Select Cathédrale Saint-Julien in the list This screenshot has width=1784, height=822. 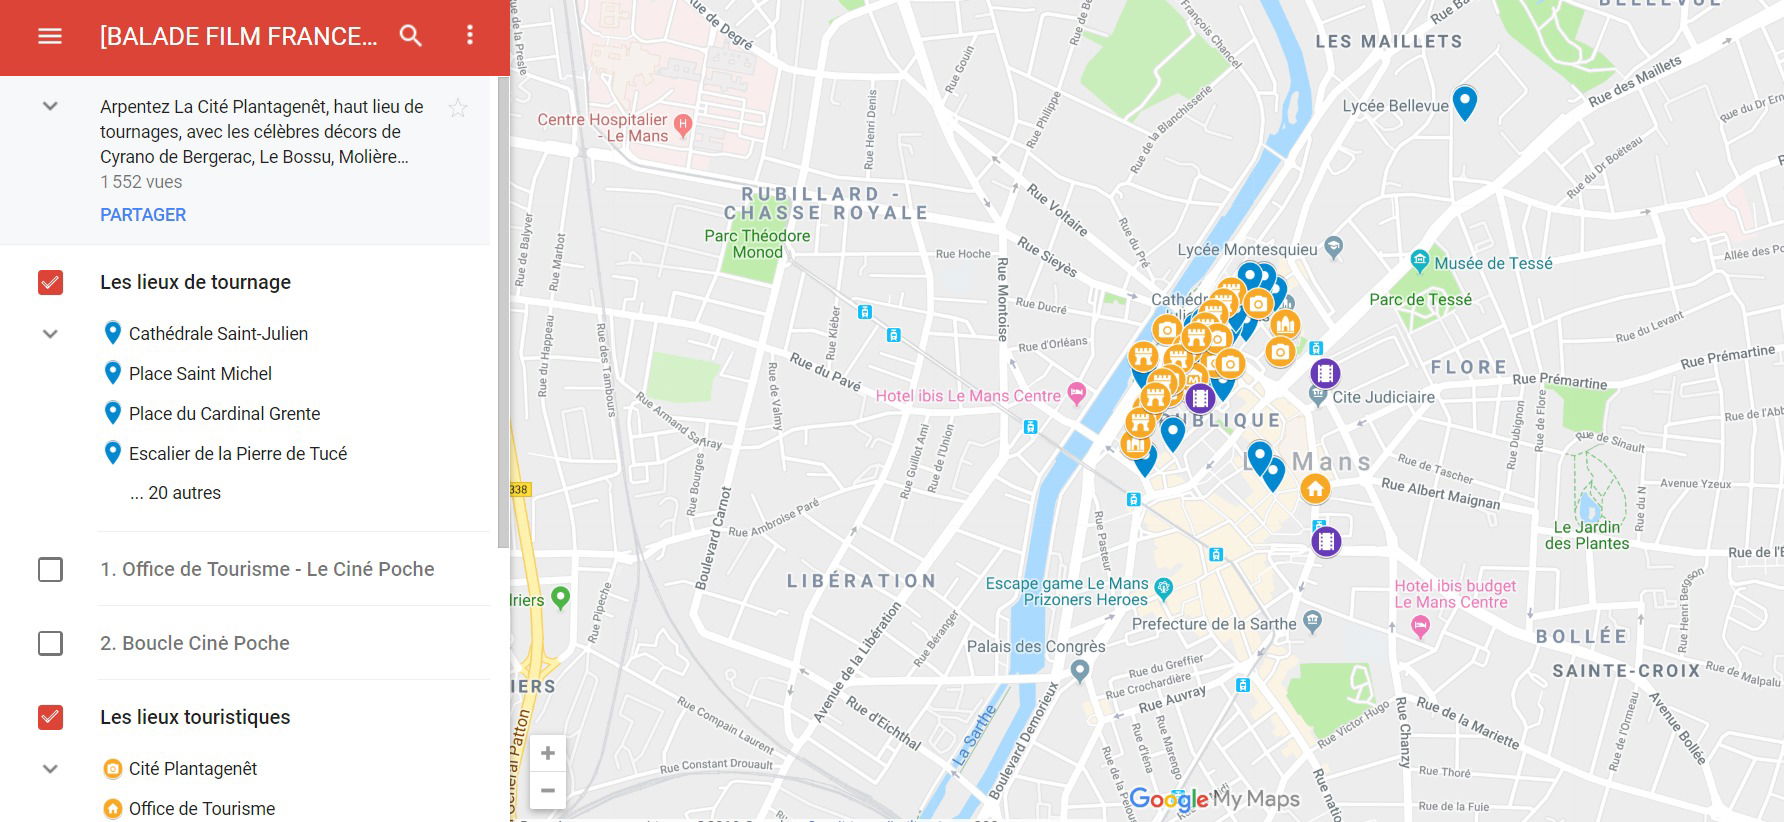[218, 334]
